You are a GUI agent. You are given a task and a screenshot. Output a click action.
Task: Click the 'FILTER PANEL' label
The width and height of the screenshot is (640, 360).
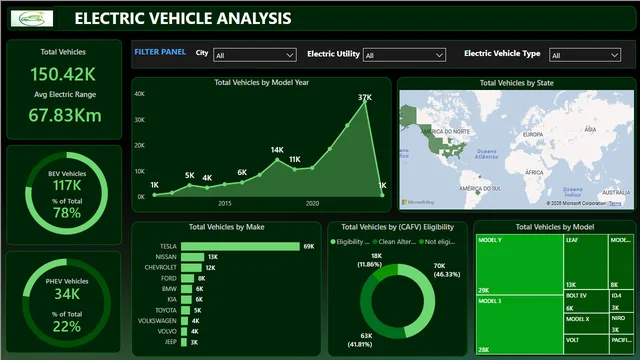160,52
